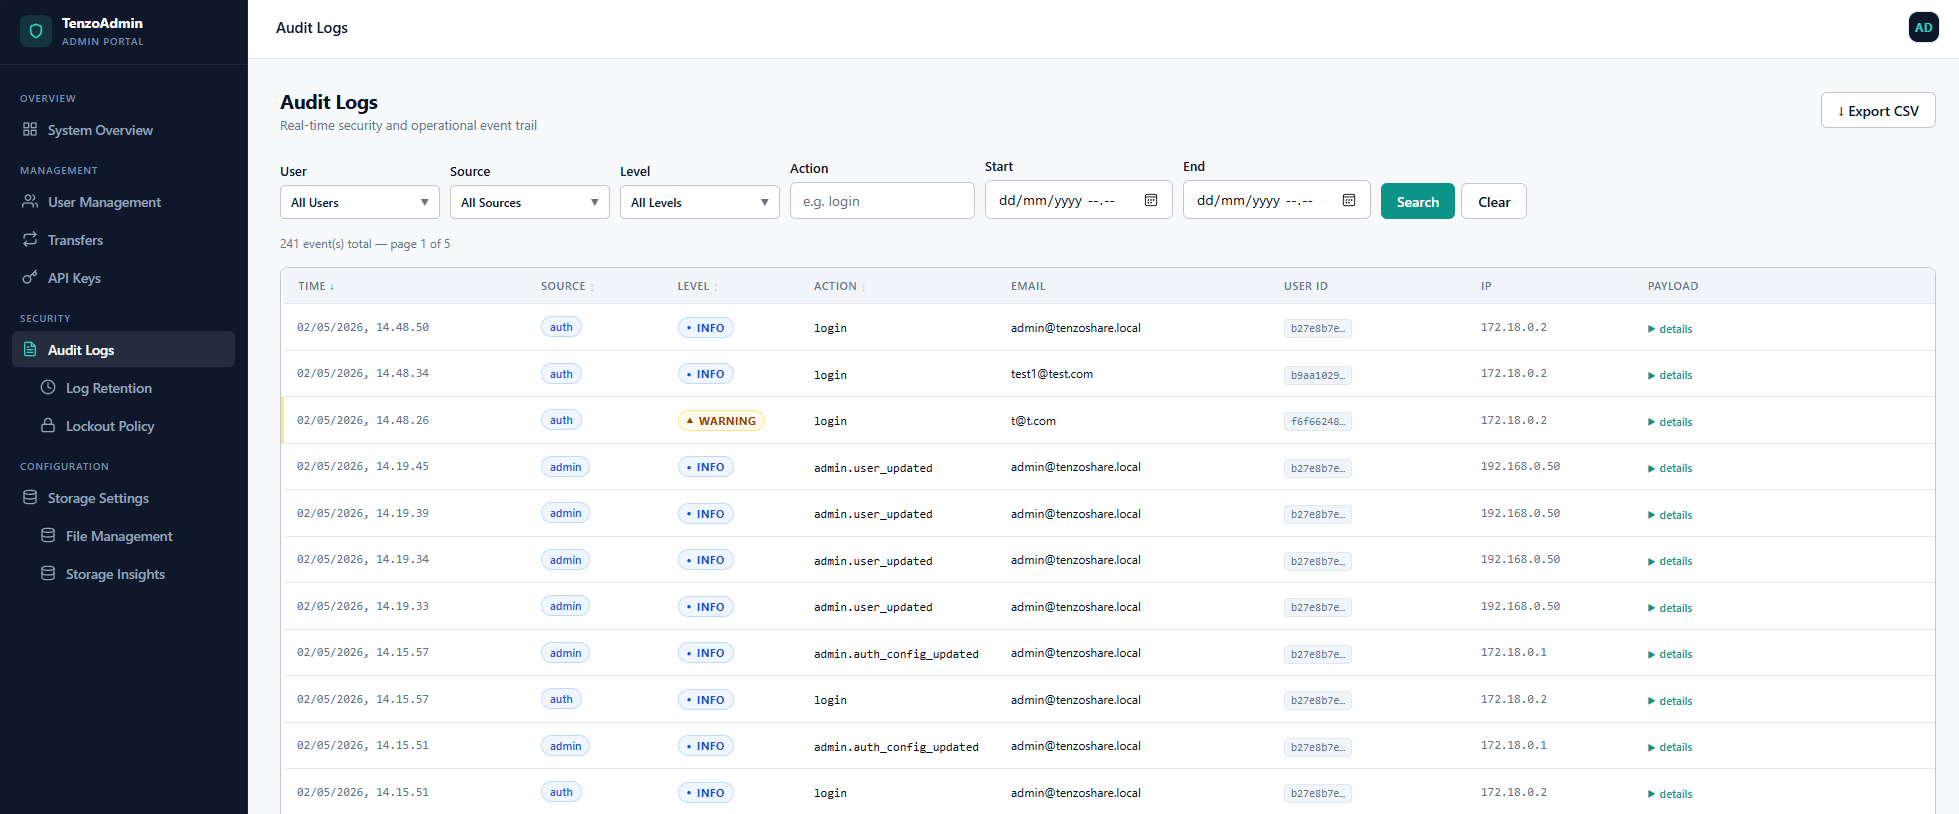Sort by the TIME column arrow

coord(332,287)
